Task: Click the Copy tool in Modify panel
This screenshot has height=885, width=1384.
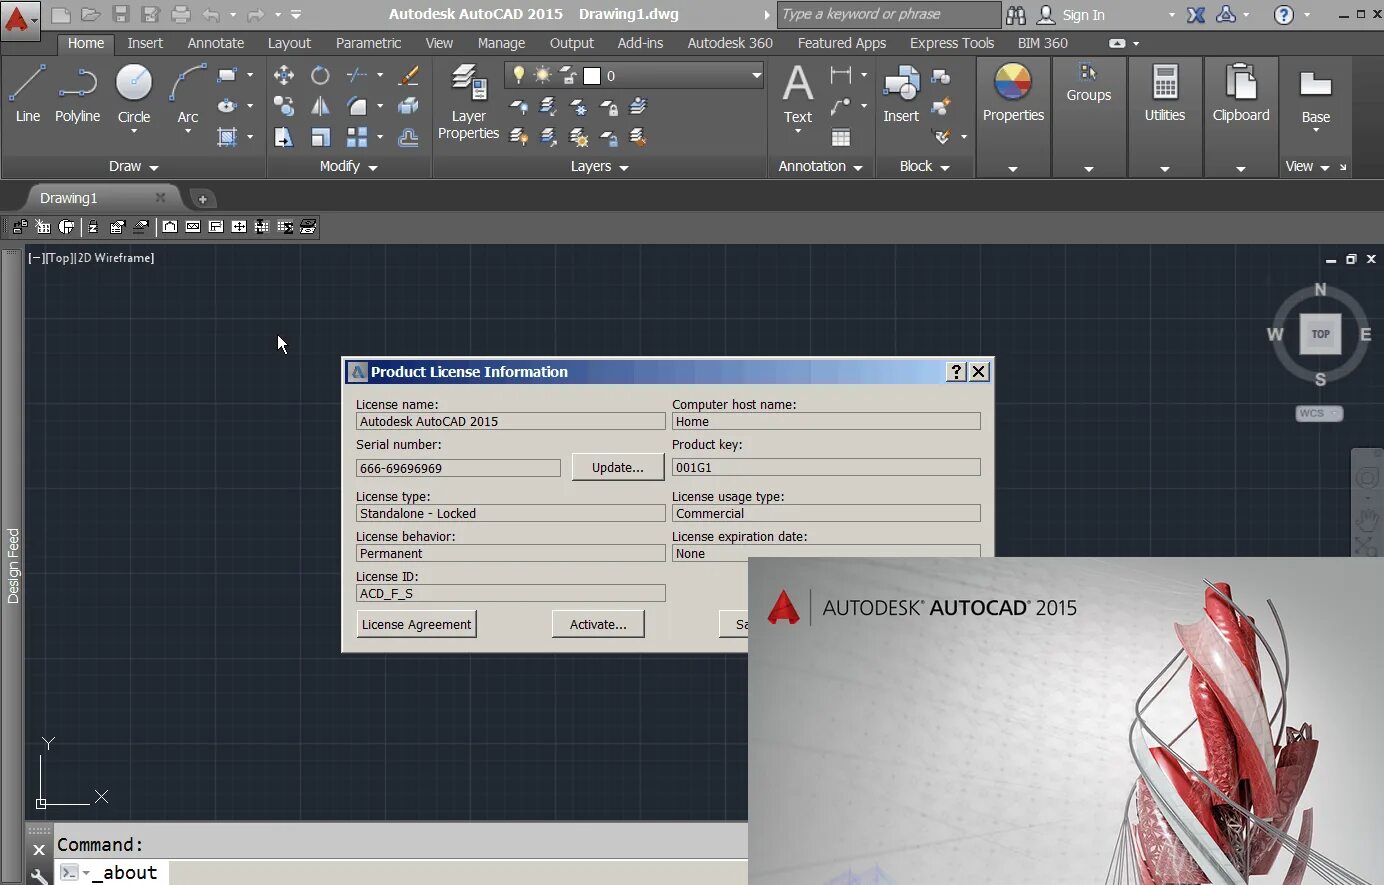Action: (284, 106)
